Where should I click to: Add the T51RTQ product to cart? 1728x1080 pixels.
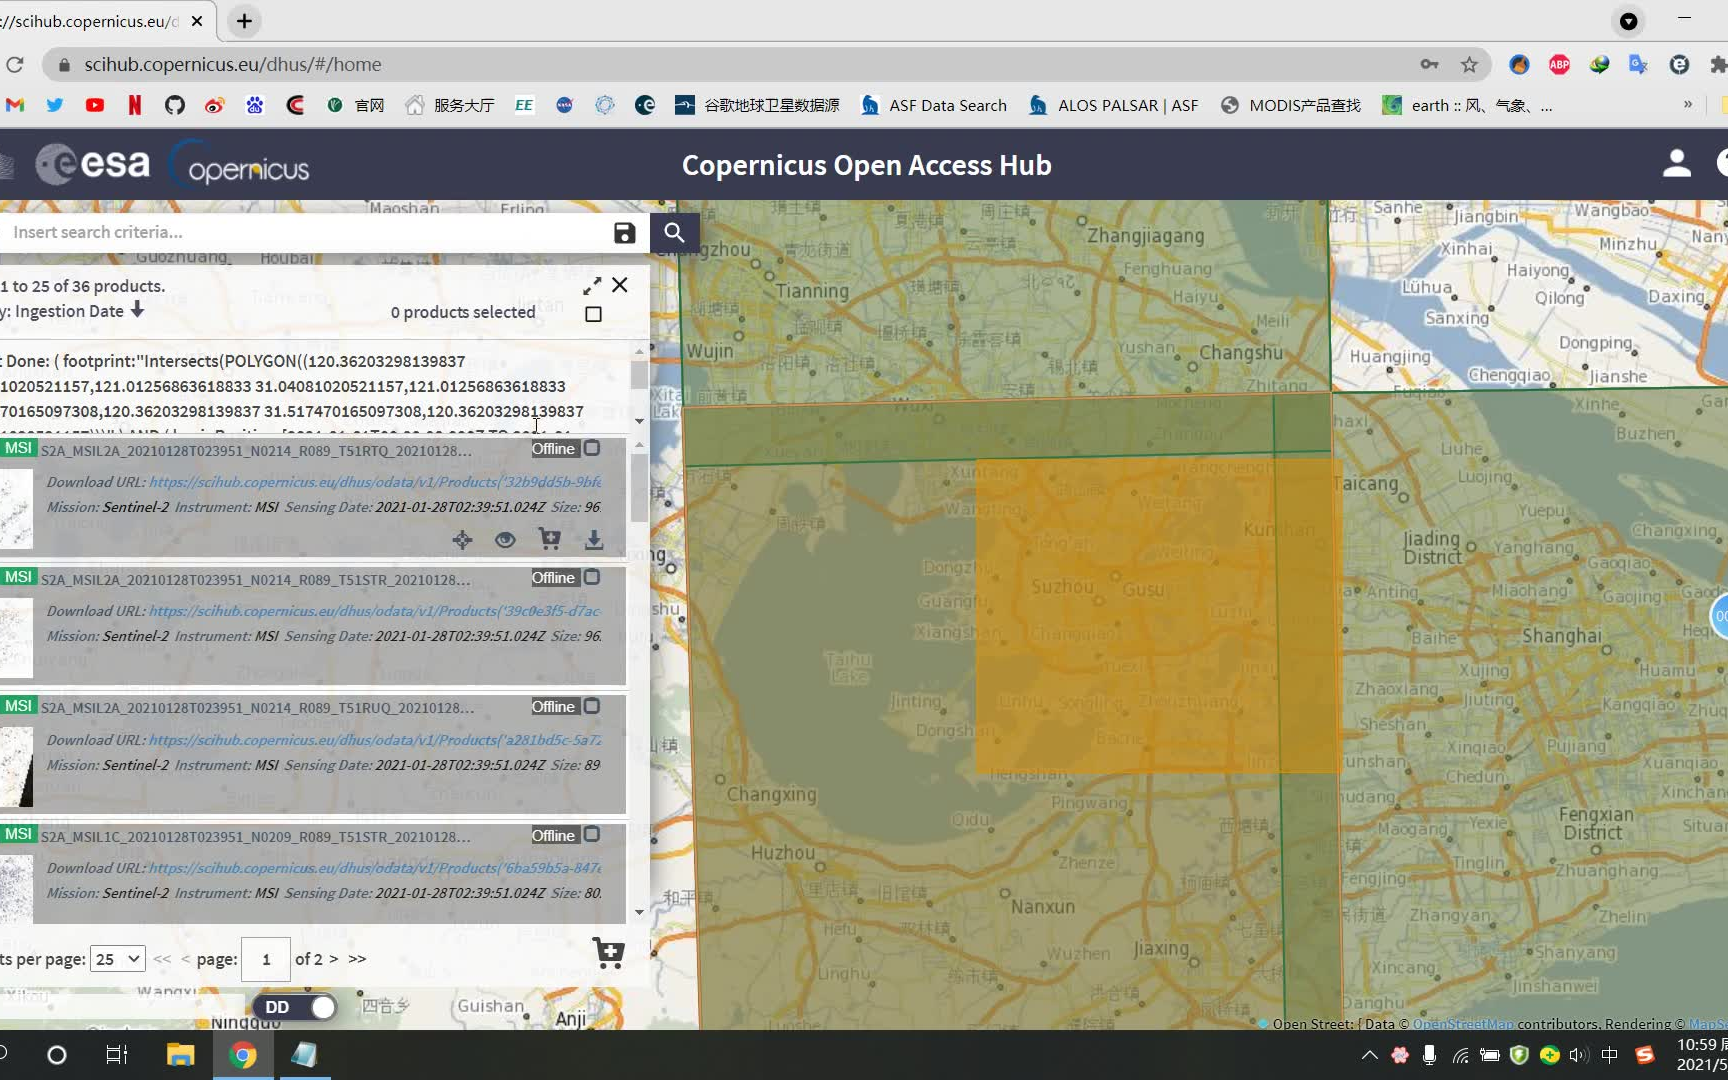pyautogui.click(x=549, y=539)
